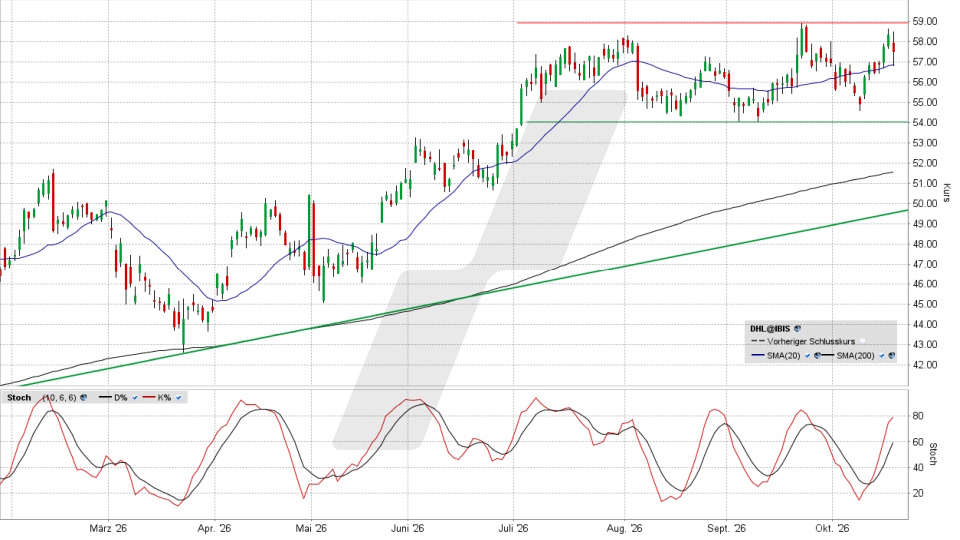Toggle the D% line checkbox
960x540 pixels.
pos(135,398)
